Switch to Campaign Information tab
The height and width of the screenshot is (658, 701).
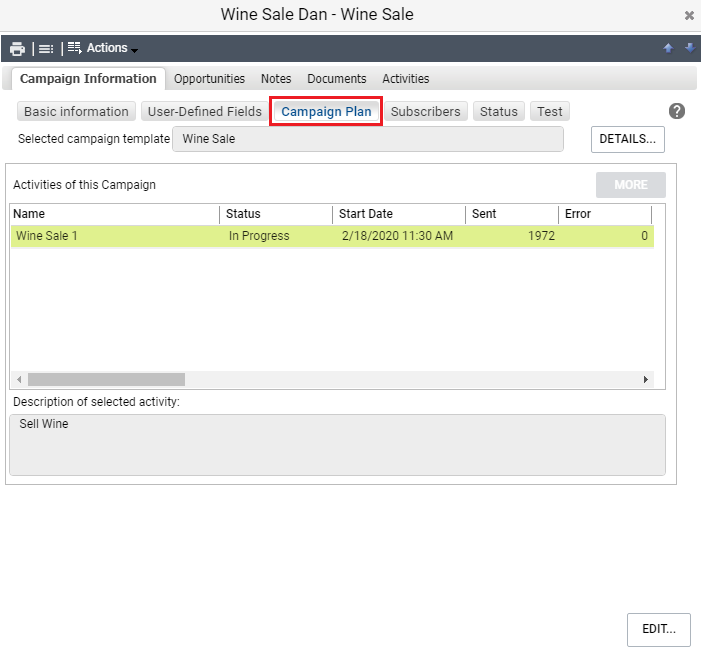[88, 79]
